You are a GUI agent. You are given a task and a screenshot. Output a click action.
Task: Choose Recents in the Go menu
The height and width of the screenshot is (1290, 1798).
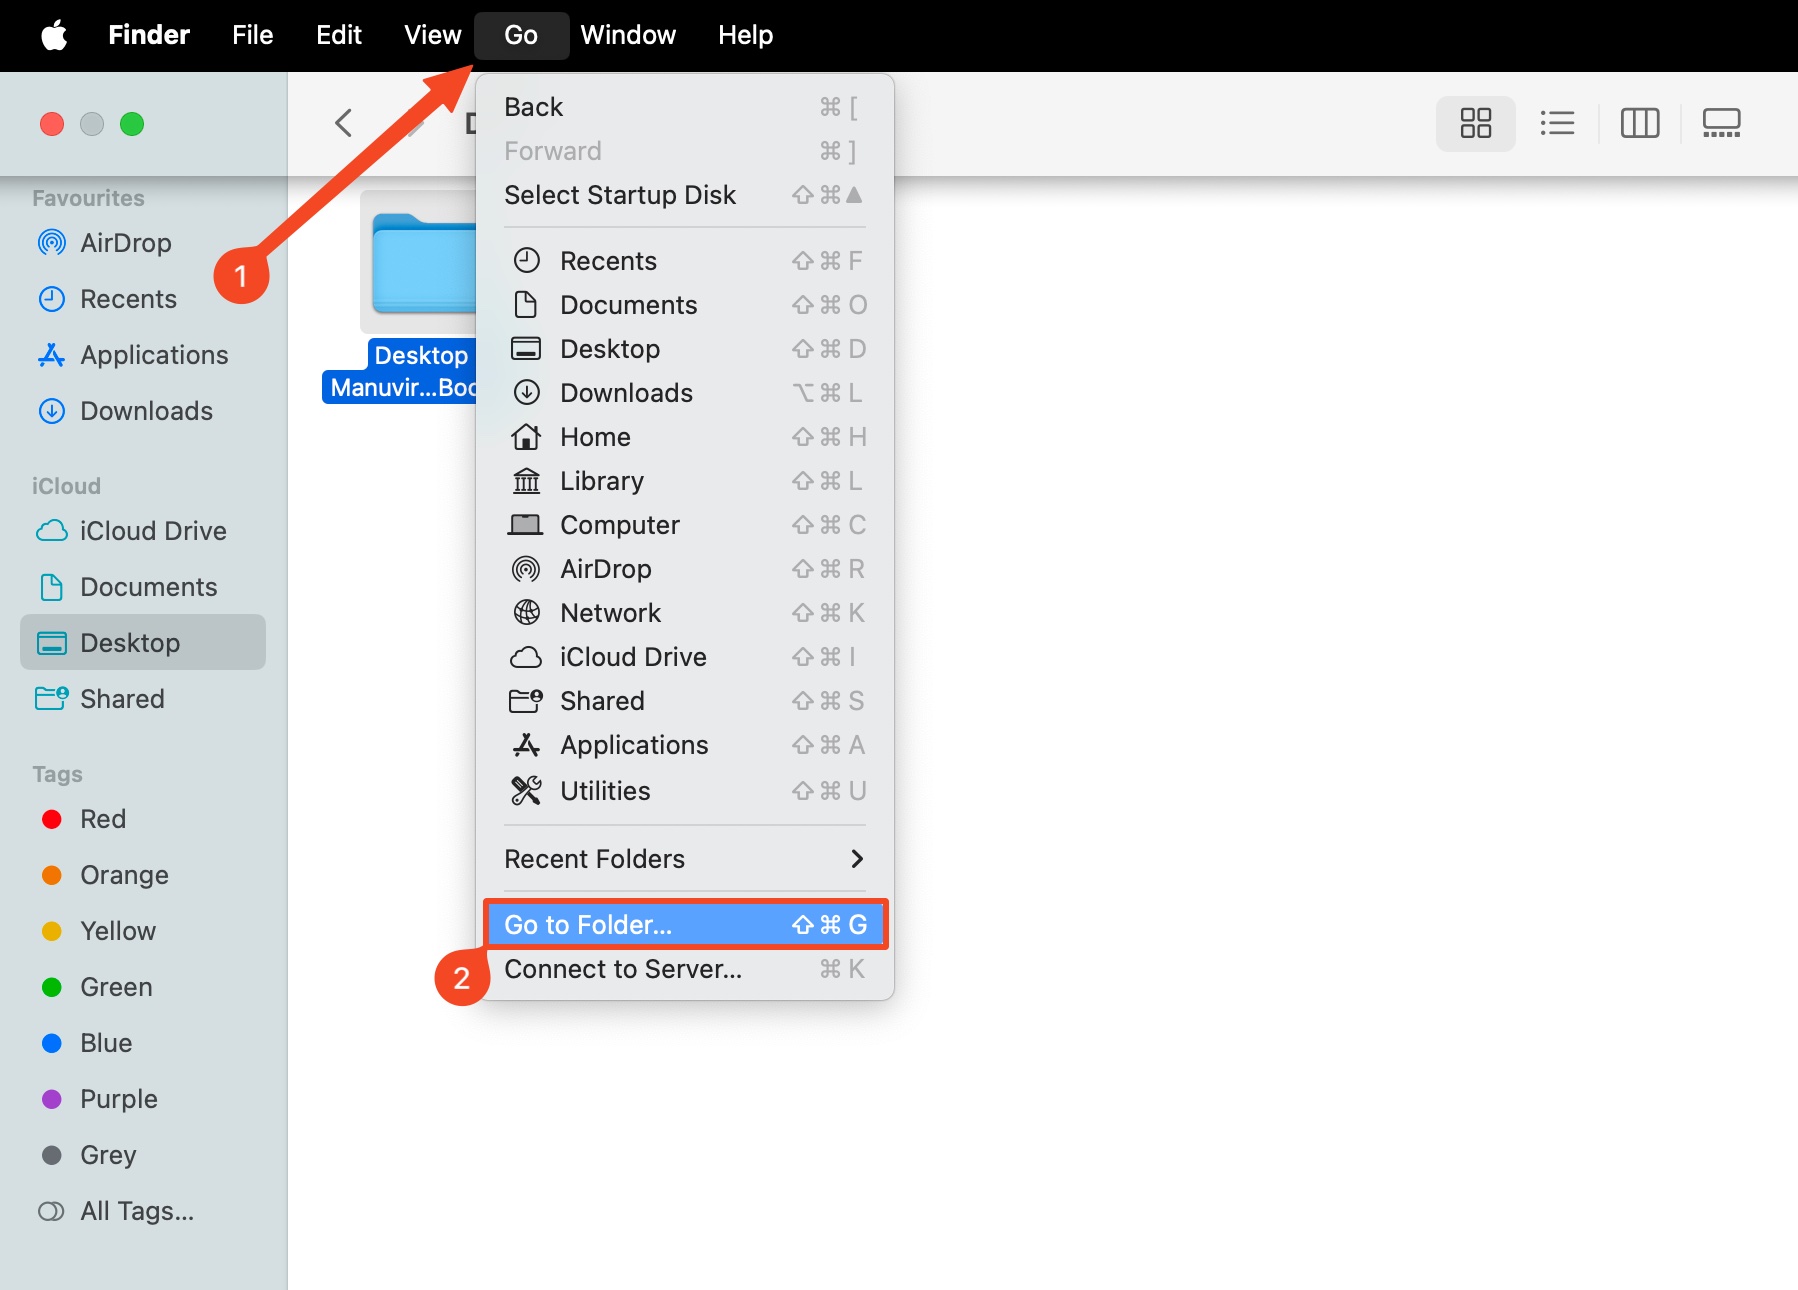[x=685, y=261]
